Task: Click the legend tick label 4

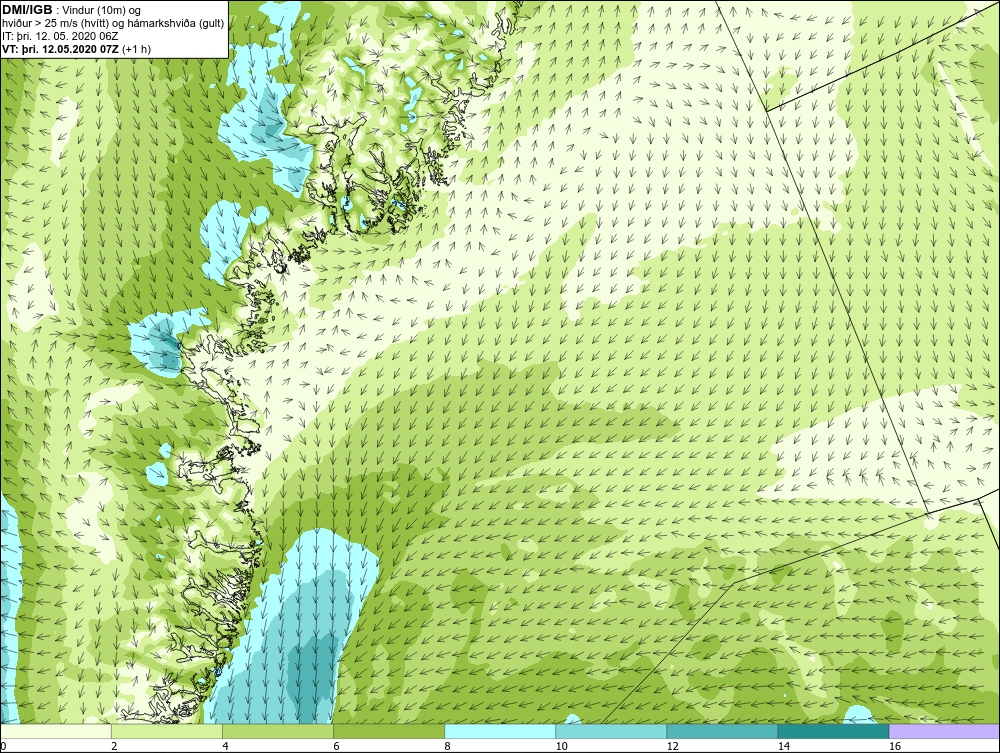Action: (x=225, y=746)
